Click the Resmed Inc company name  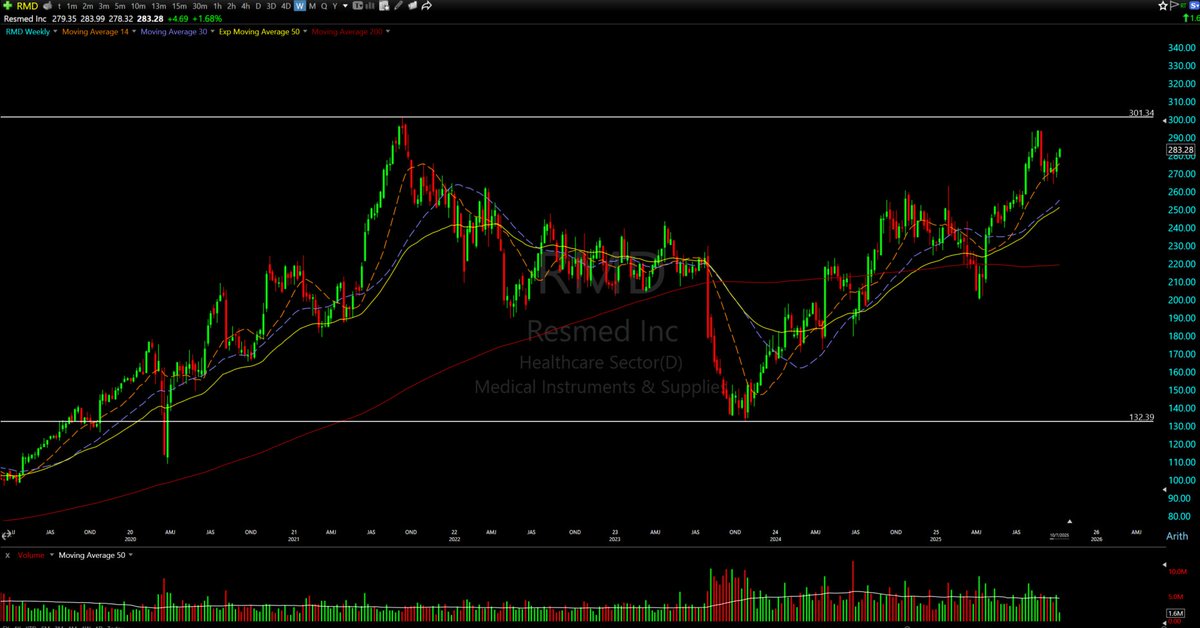click(x=25, y=18)
